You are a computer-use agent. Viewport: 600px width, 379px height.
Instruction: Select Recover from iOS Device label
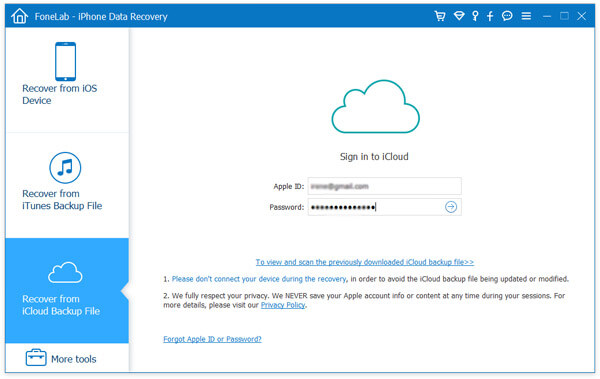click(60, 94)
